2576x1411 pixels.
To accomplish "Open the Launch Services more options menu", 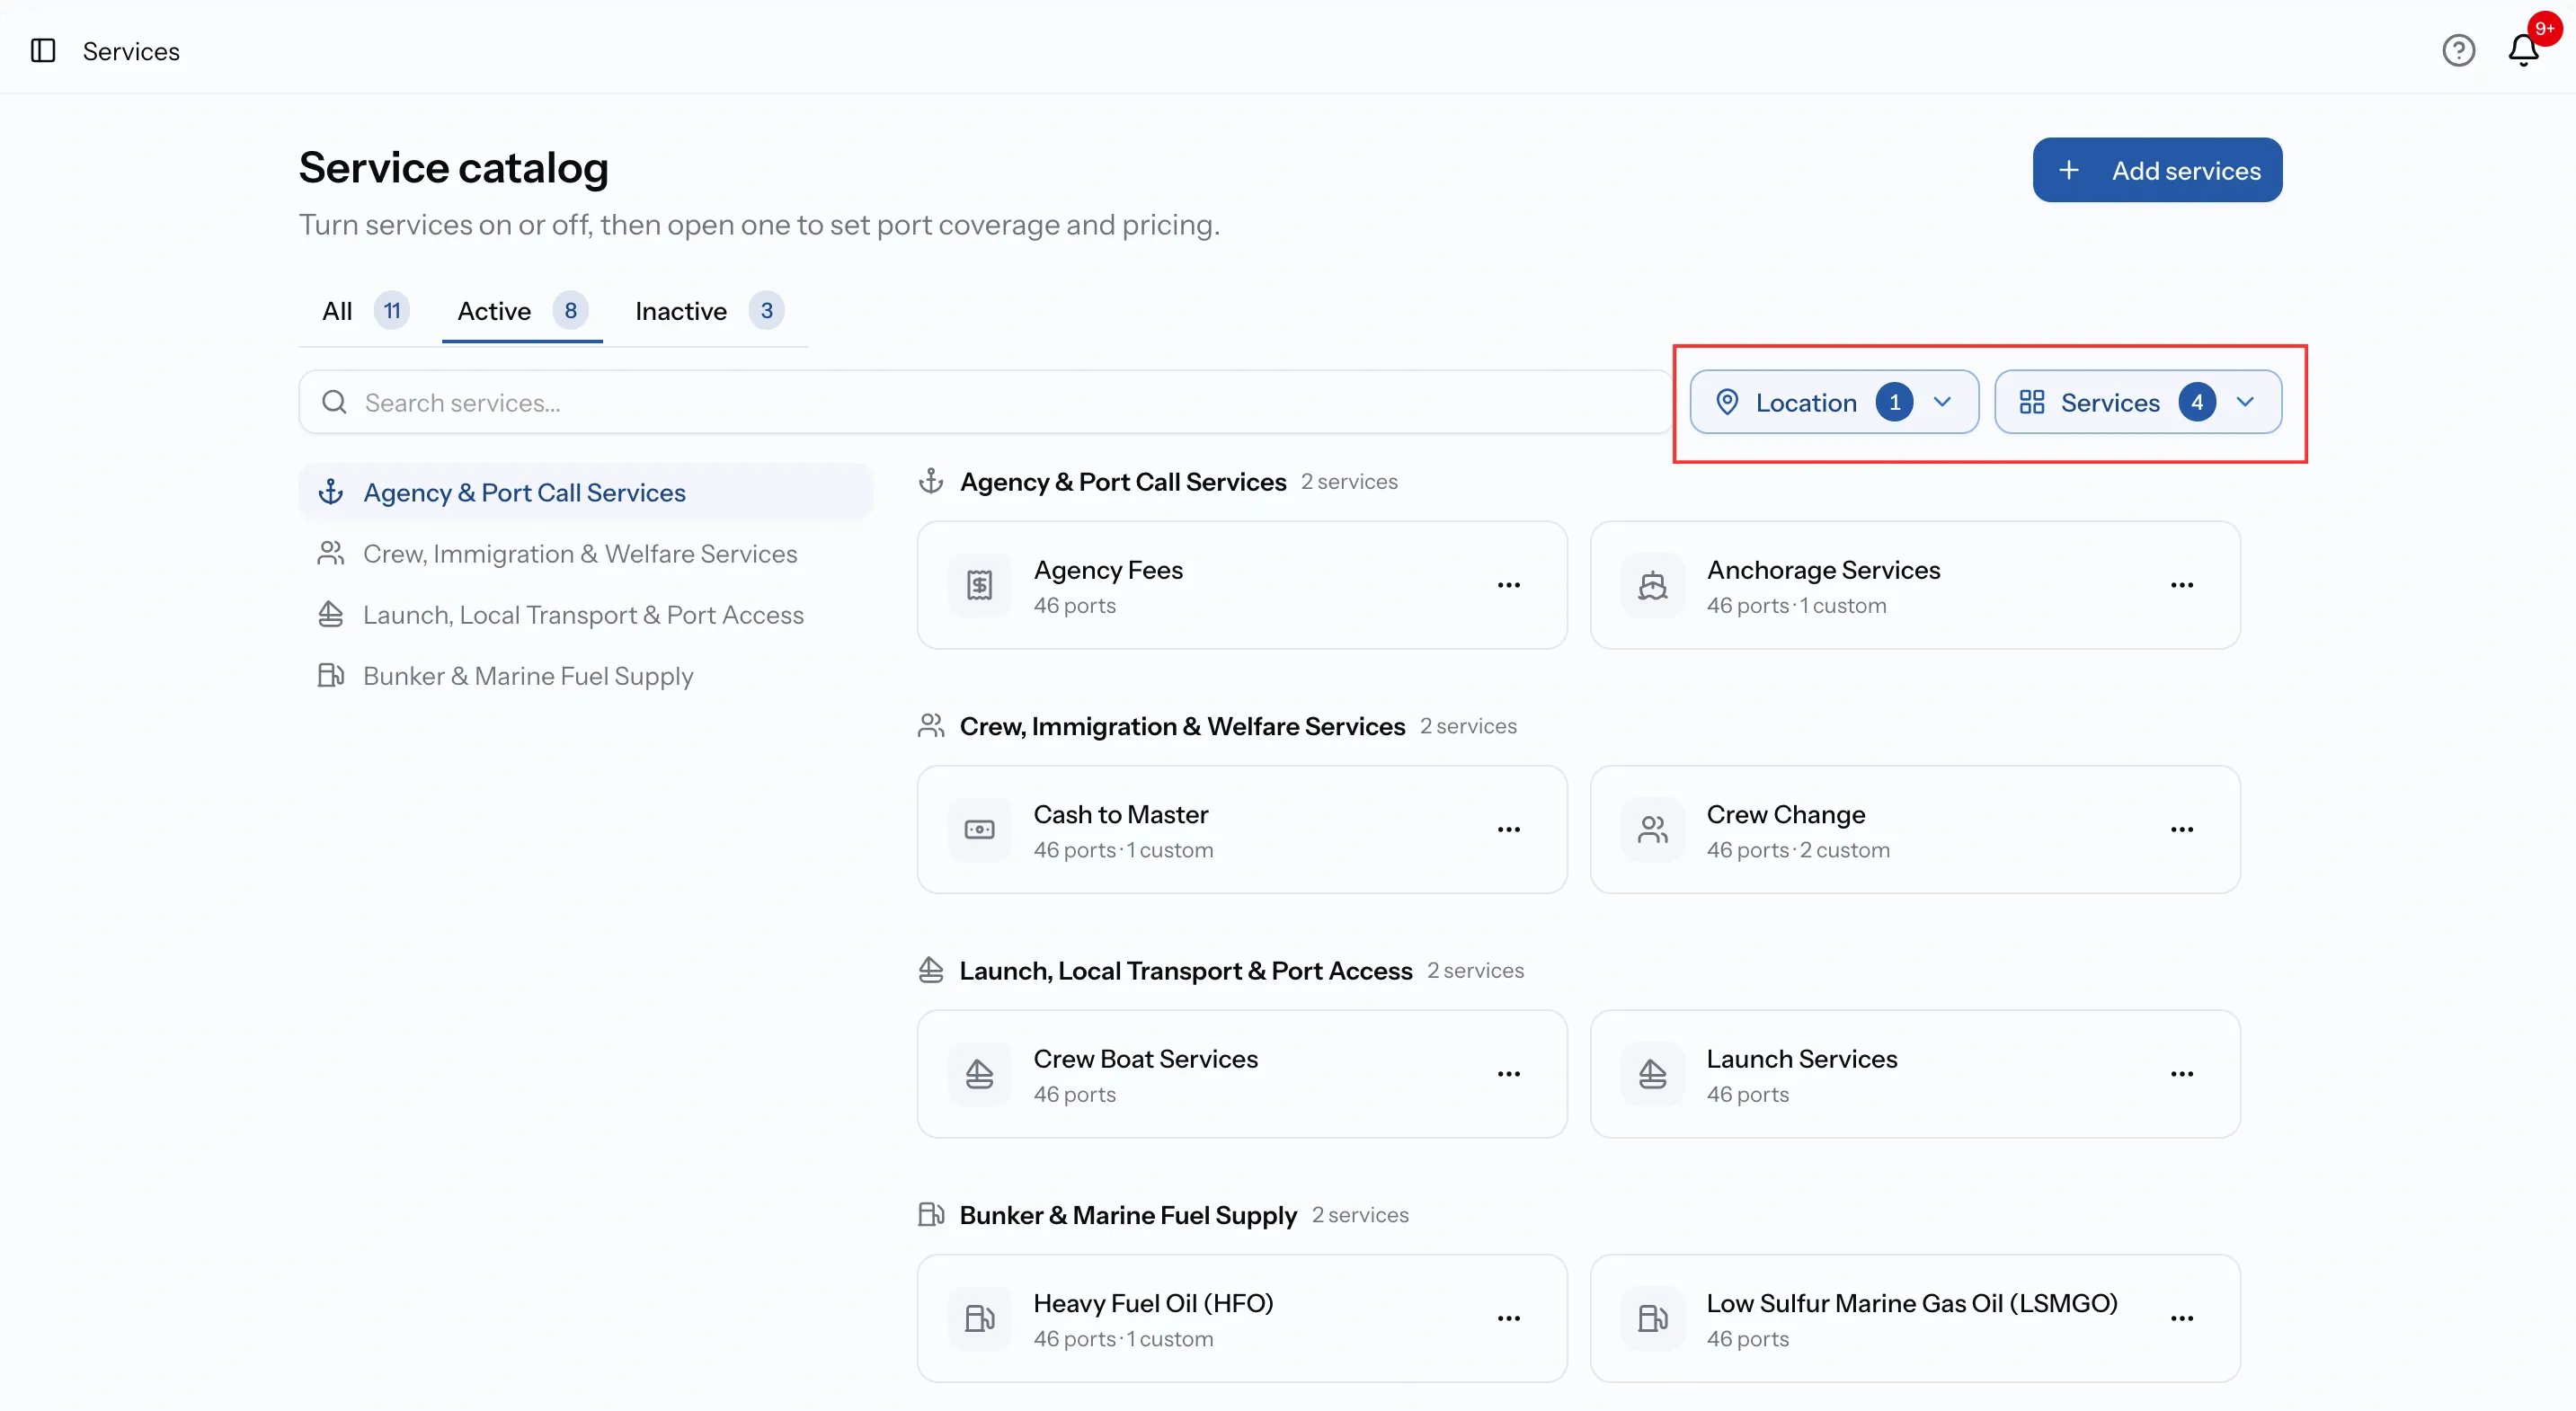I will pos(2181,1074).
